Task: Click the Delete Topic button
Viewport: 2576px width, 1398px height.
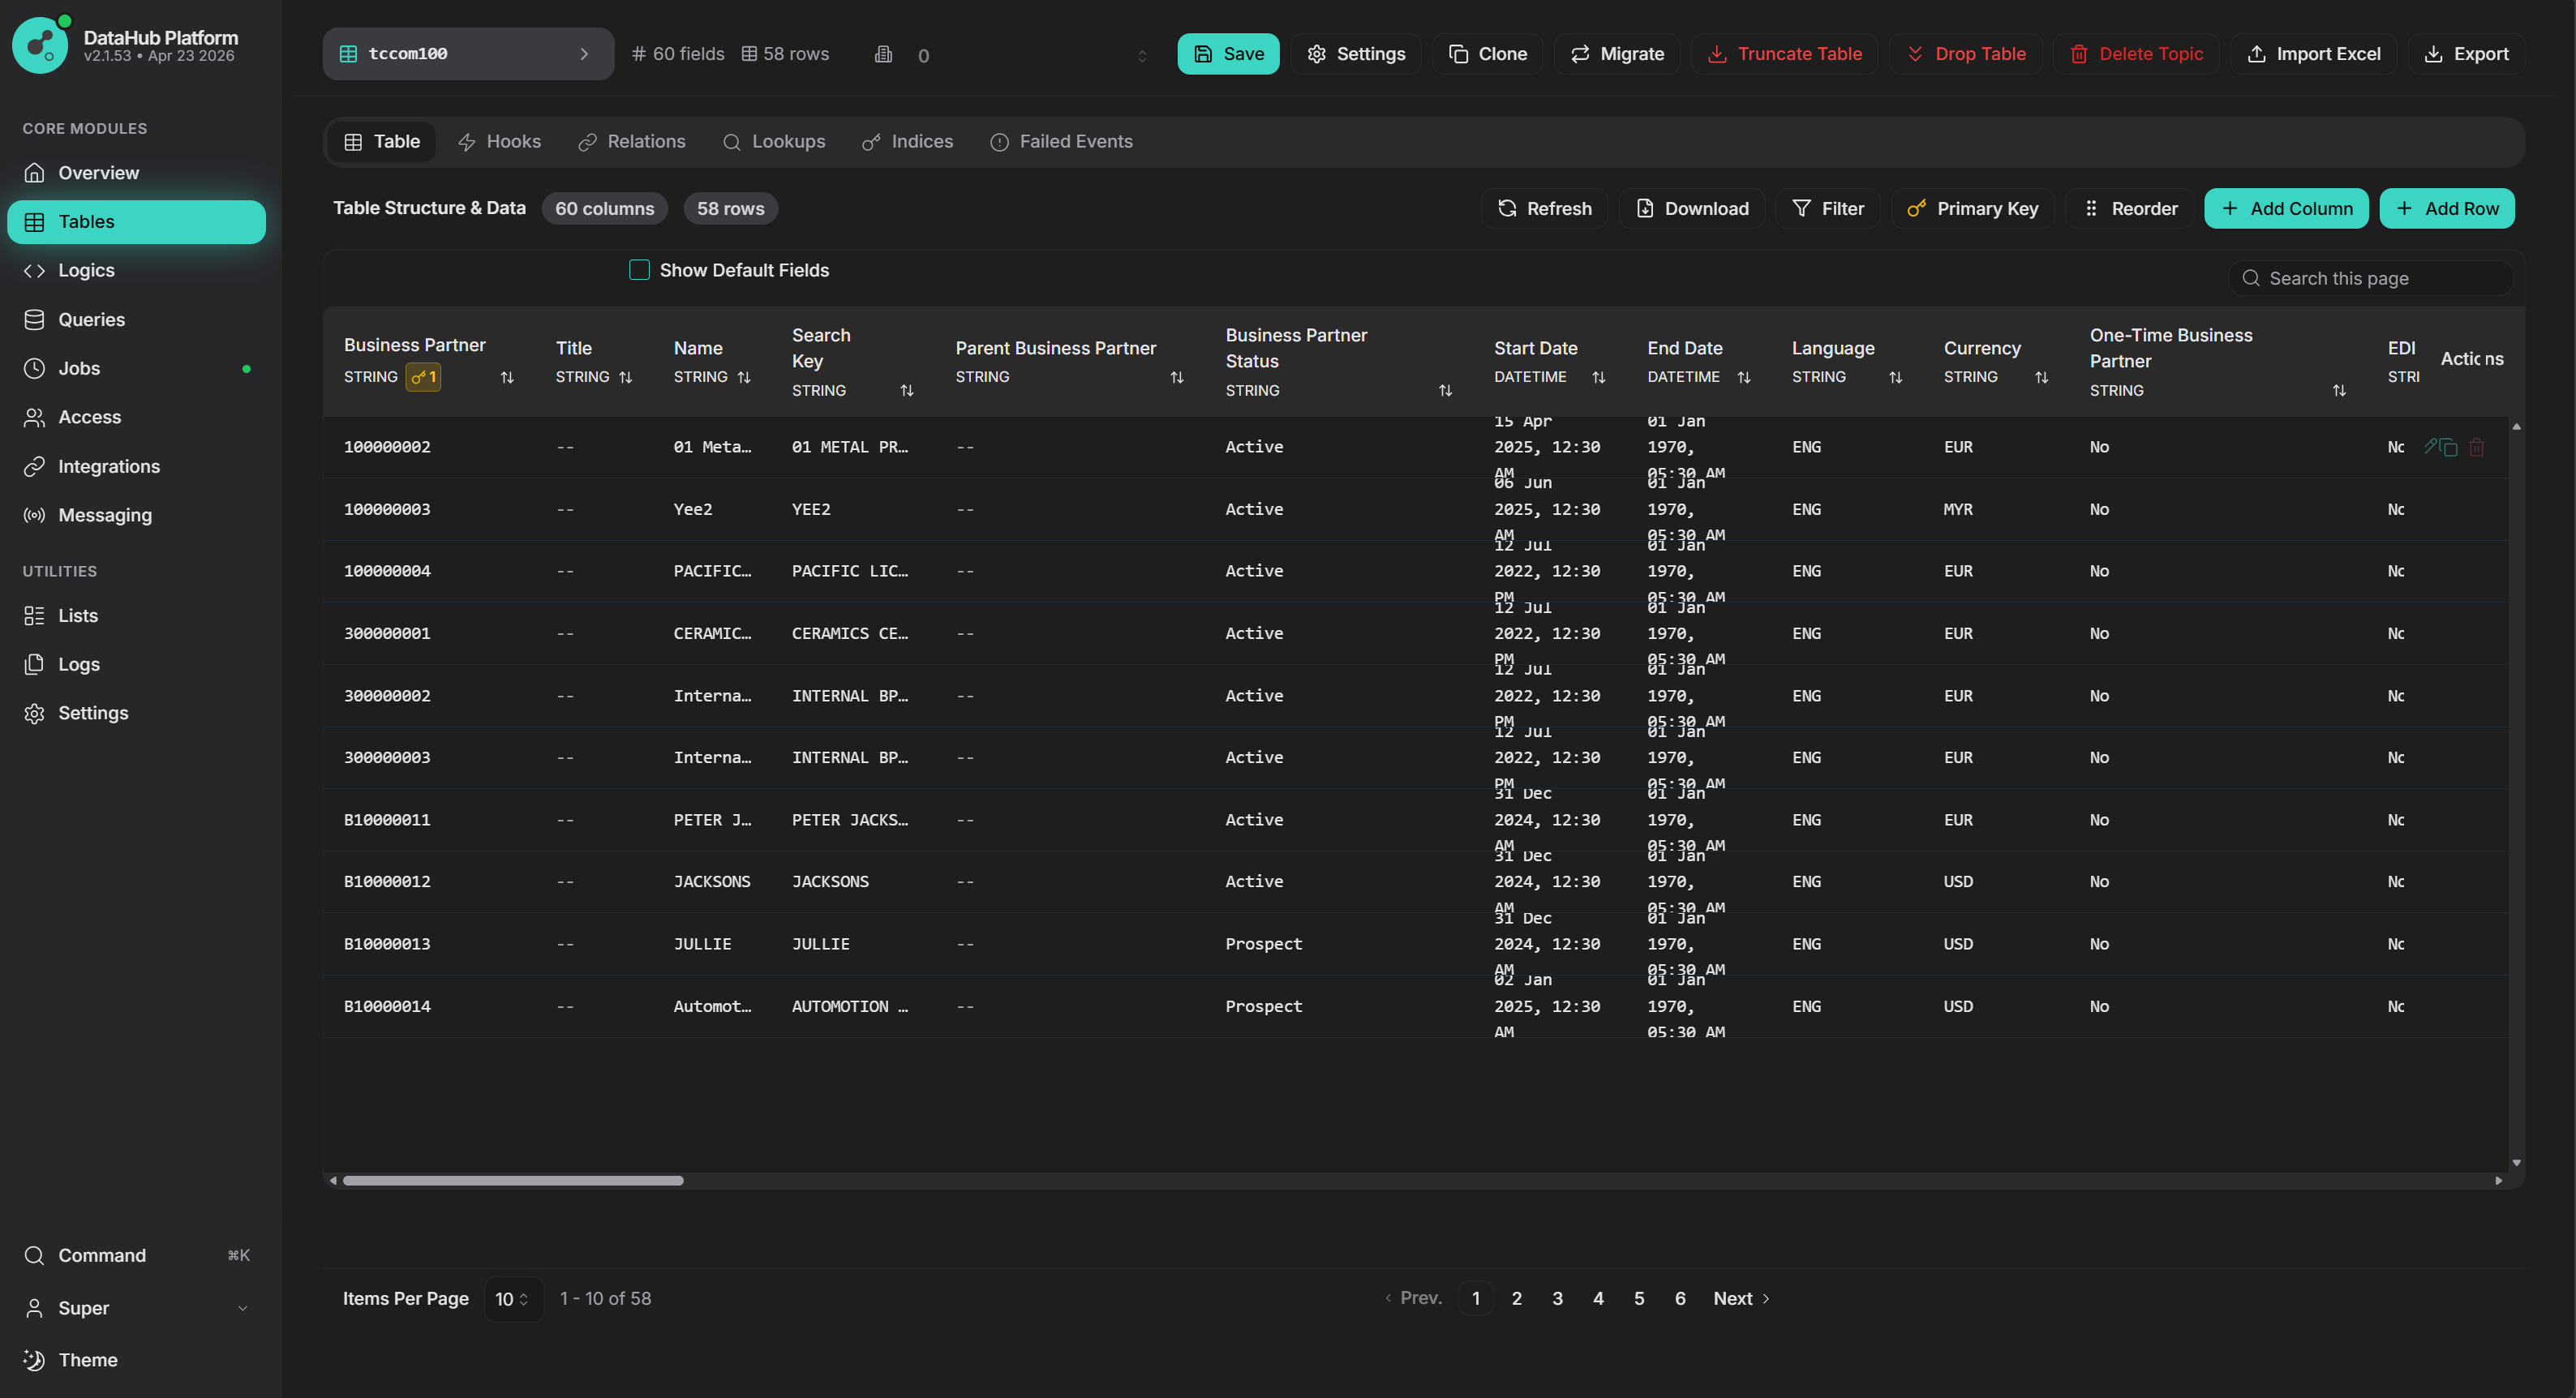Action: click(x=2136, y=54)
